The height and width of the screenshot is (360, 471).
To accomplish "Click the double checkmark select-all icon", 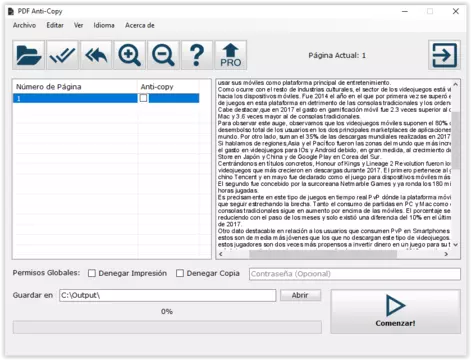I will click(x=62, y=55).
